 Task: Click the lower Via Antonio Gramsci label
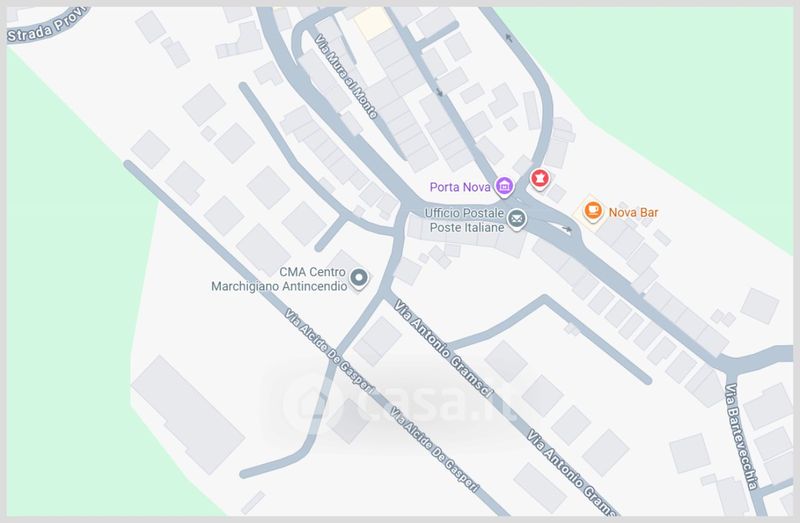pyautogui.click(x=572, y=472)
